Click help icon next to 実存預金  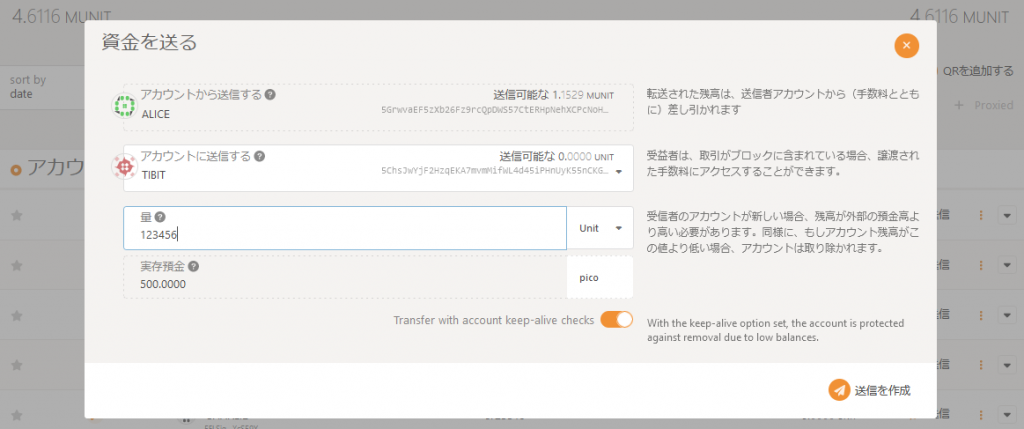tap(193, 267)
